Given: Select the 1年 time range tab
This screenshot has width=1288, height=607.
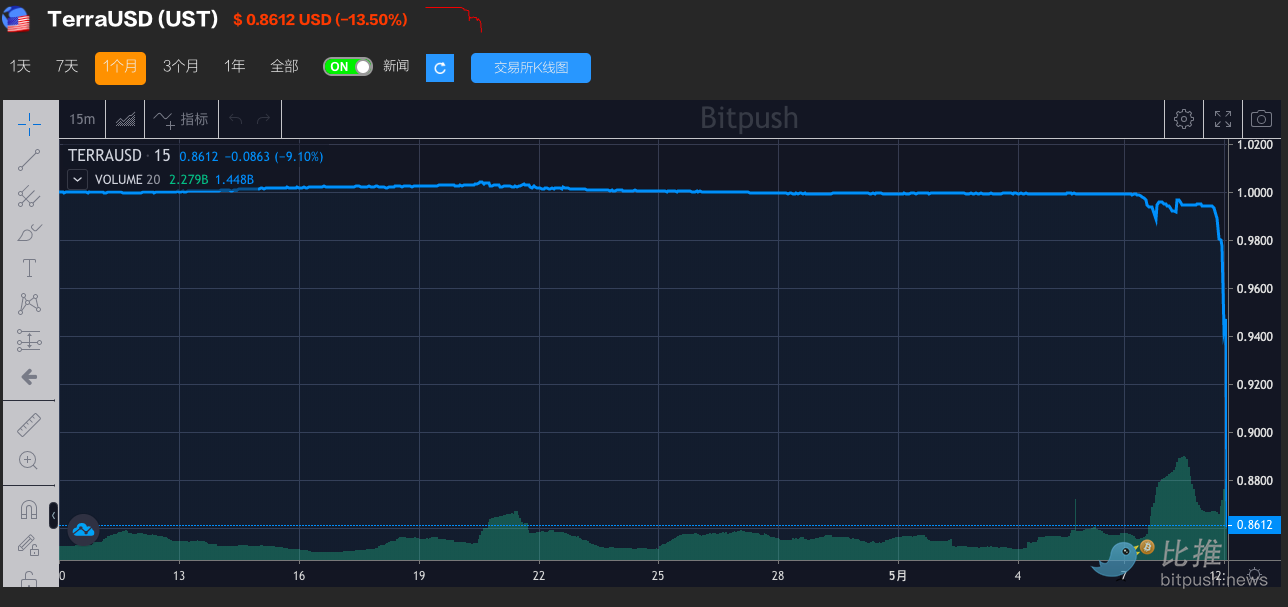Looking at the screenshot, I should click(235, 66).
